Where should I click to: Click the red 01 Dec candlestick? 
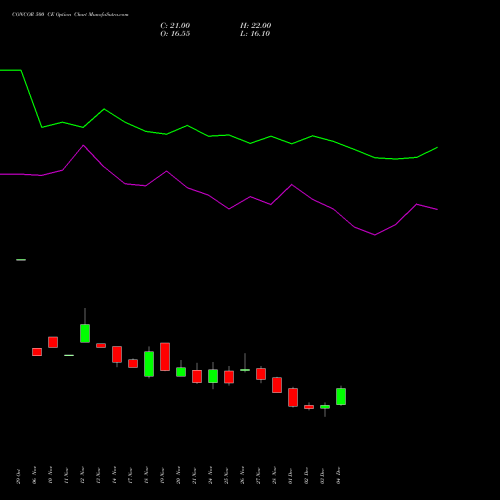click(293, 397)
